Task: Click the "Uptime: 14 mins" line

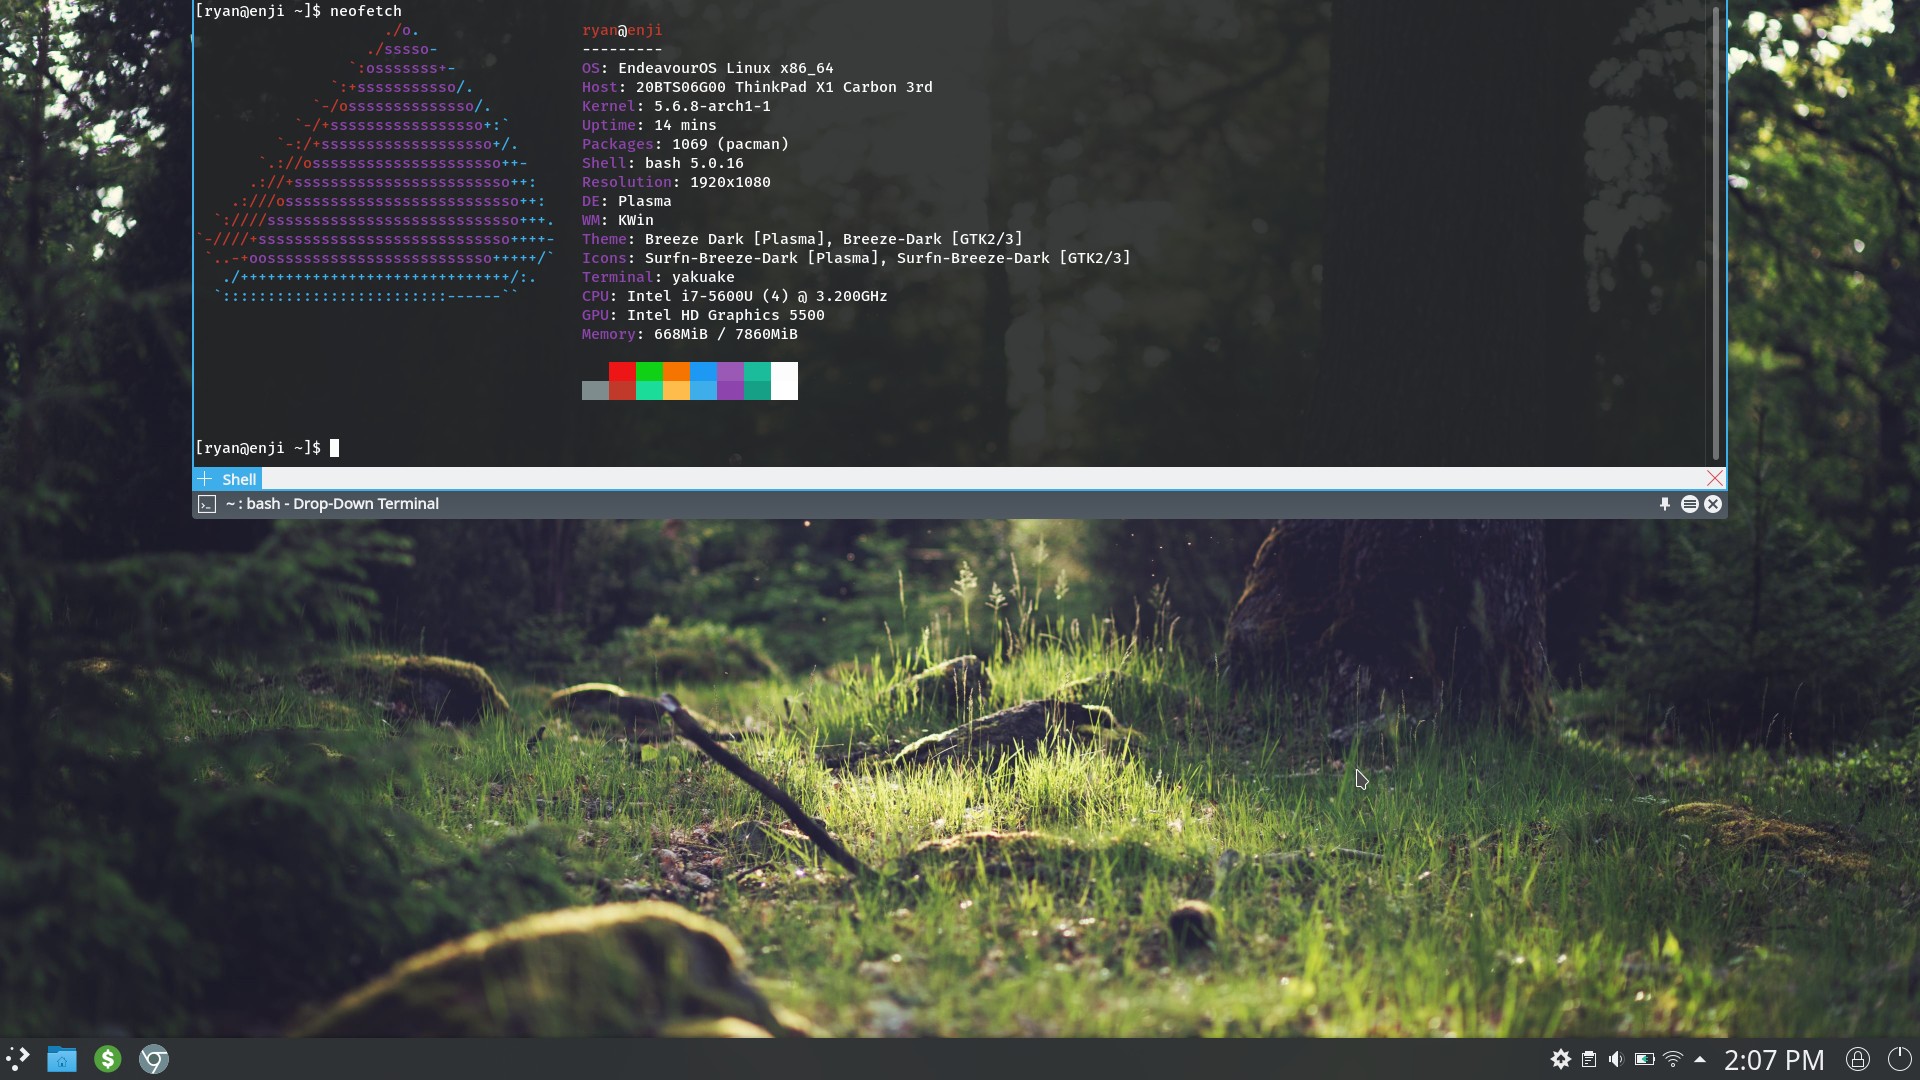Action: [x=649, y=125]
